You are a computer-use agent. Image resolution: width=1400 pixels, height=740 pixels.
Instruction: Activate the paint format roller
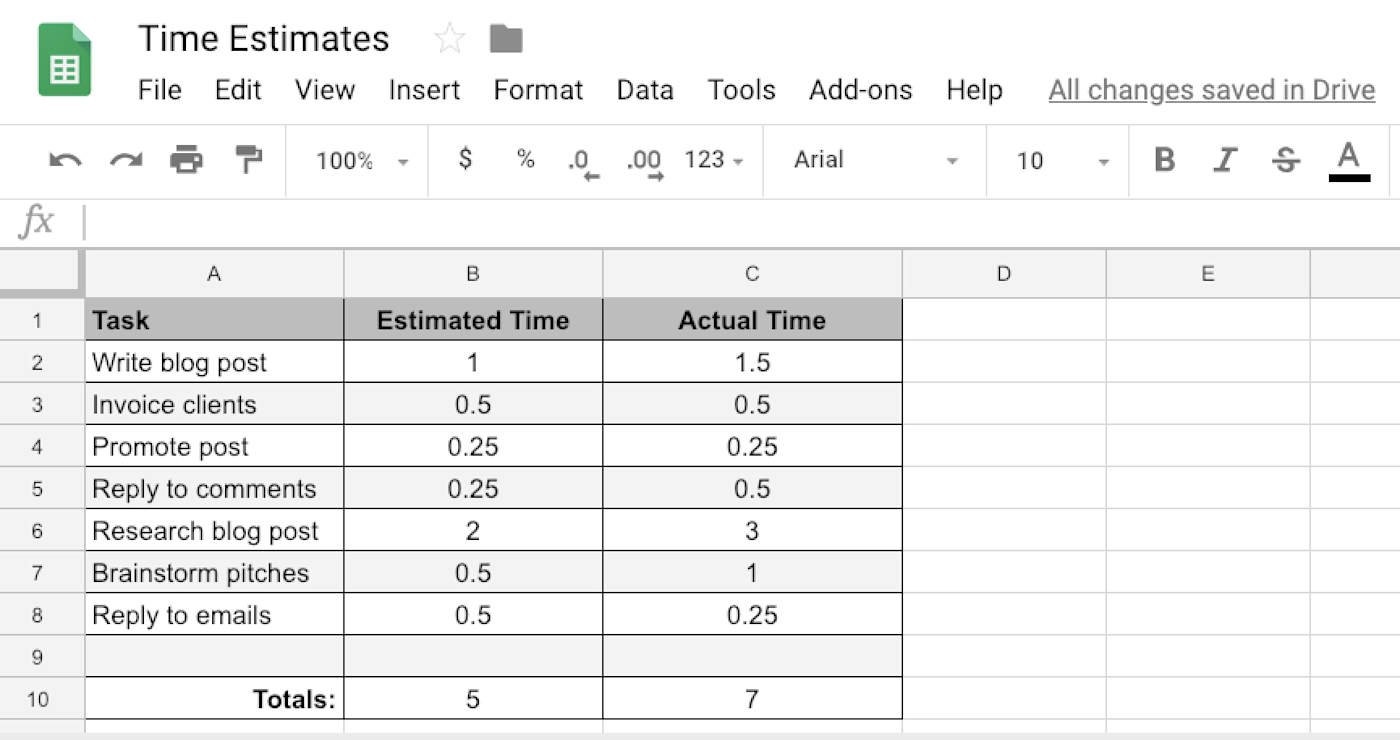[247, 160]
